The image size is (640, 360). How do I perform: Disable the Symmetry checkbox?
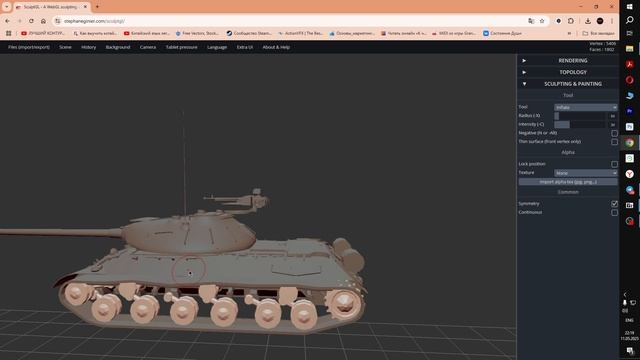(x=614, y=204)
